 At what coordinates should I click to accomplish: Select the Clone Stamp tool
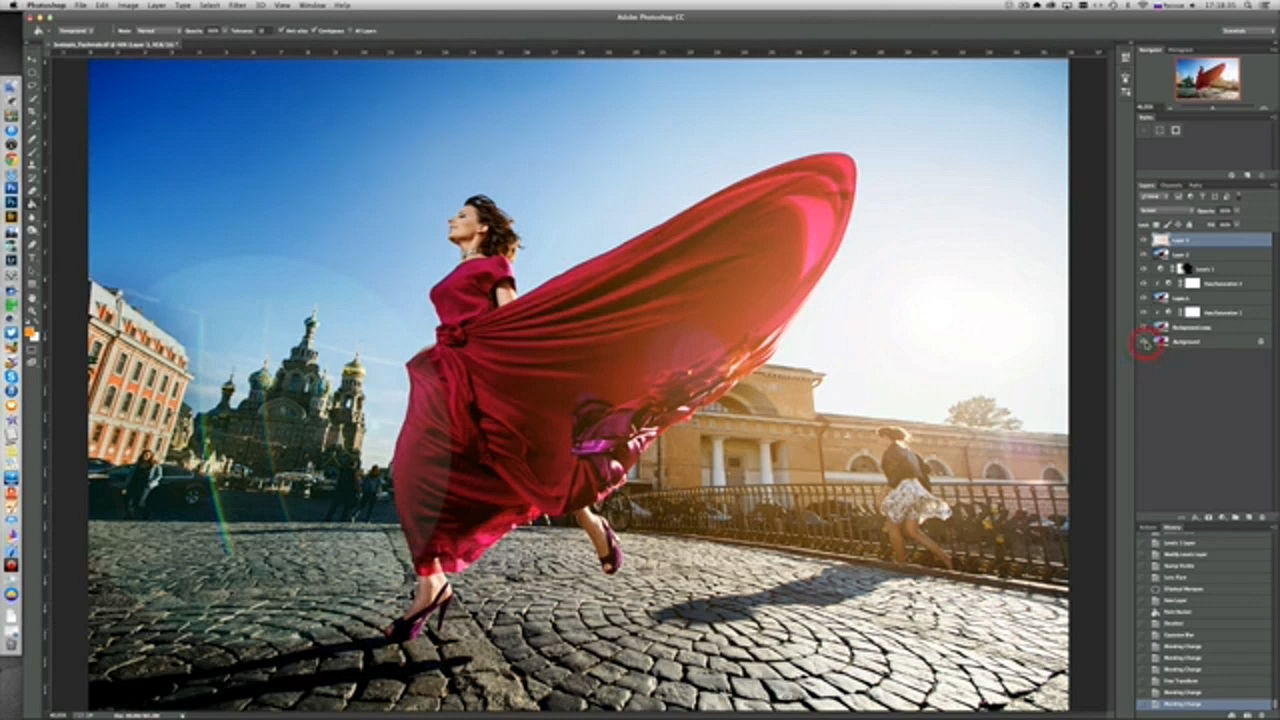pos(33,164)
